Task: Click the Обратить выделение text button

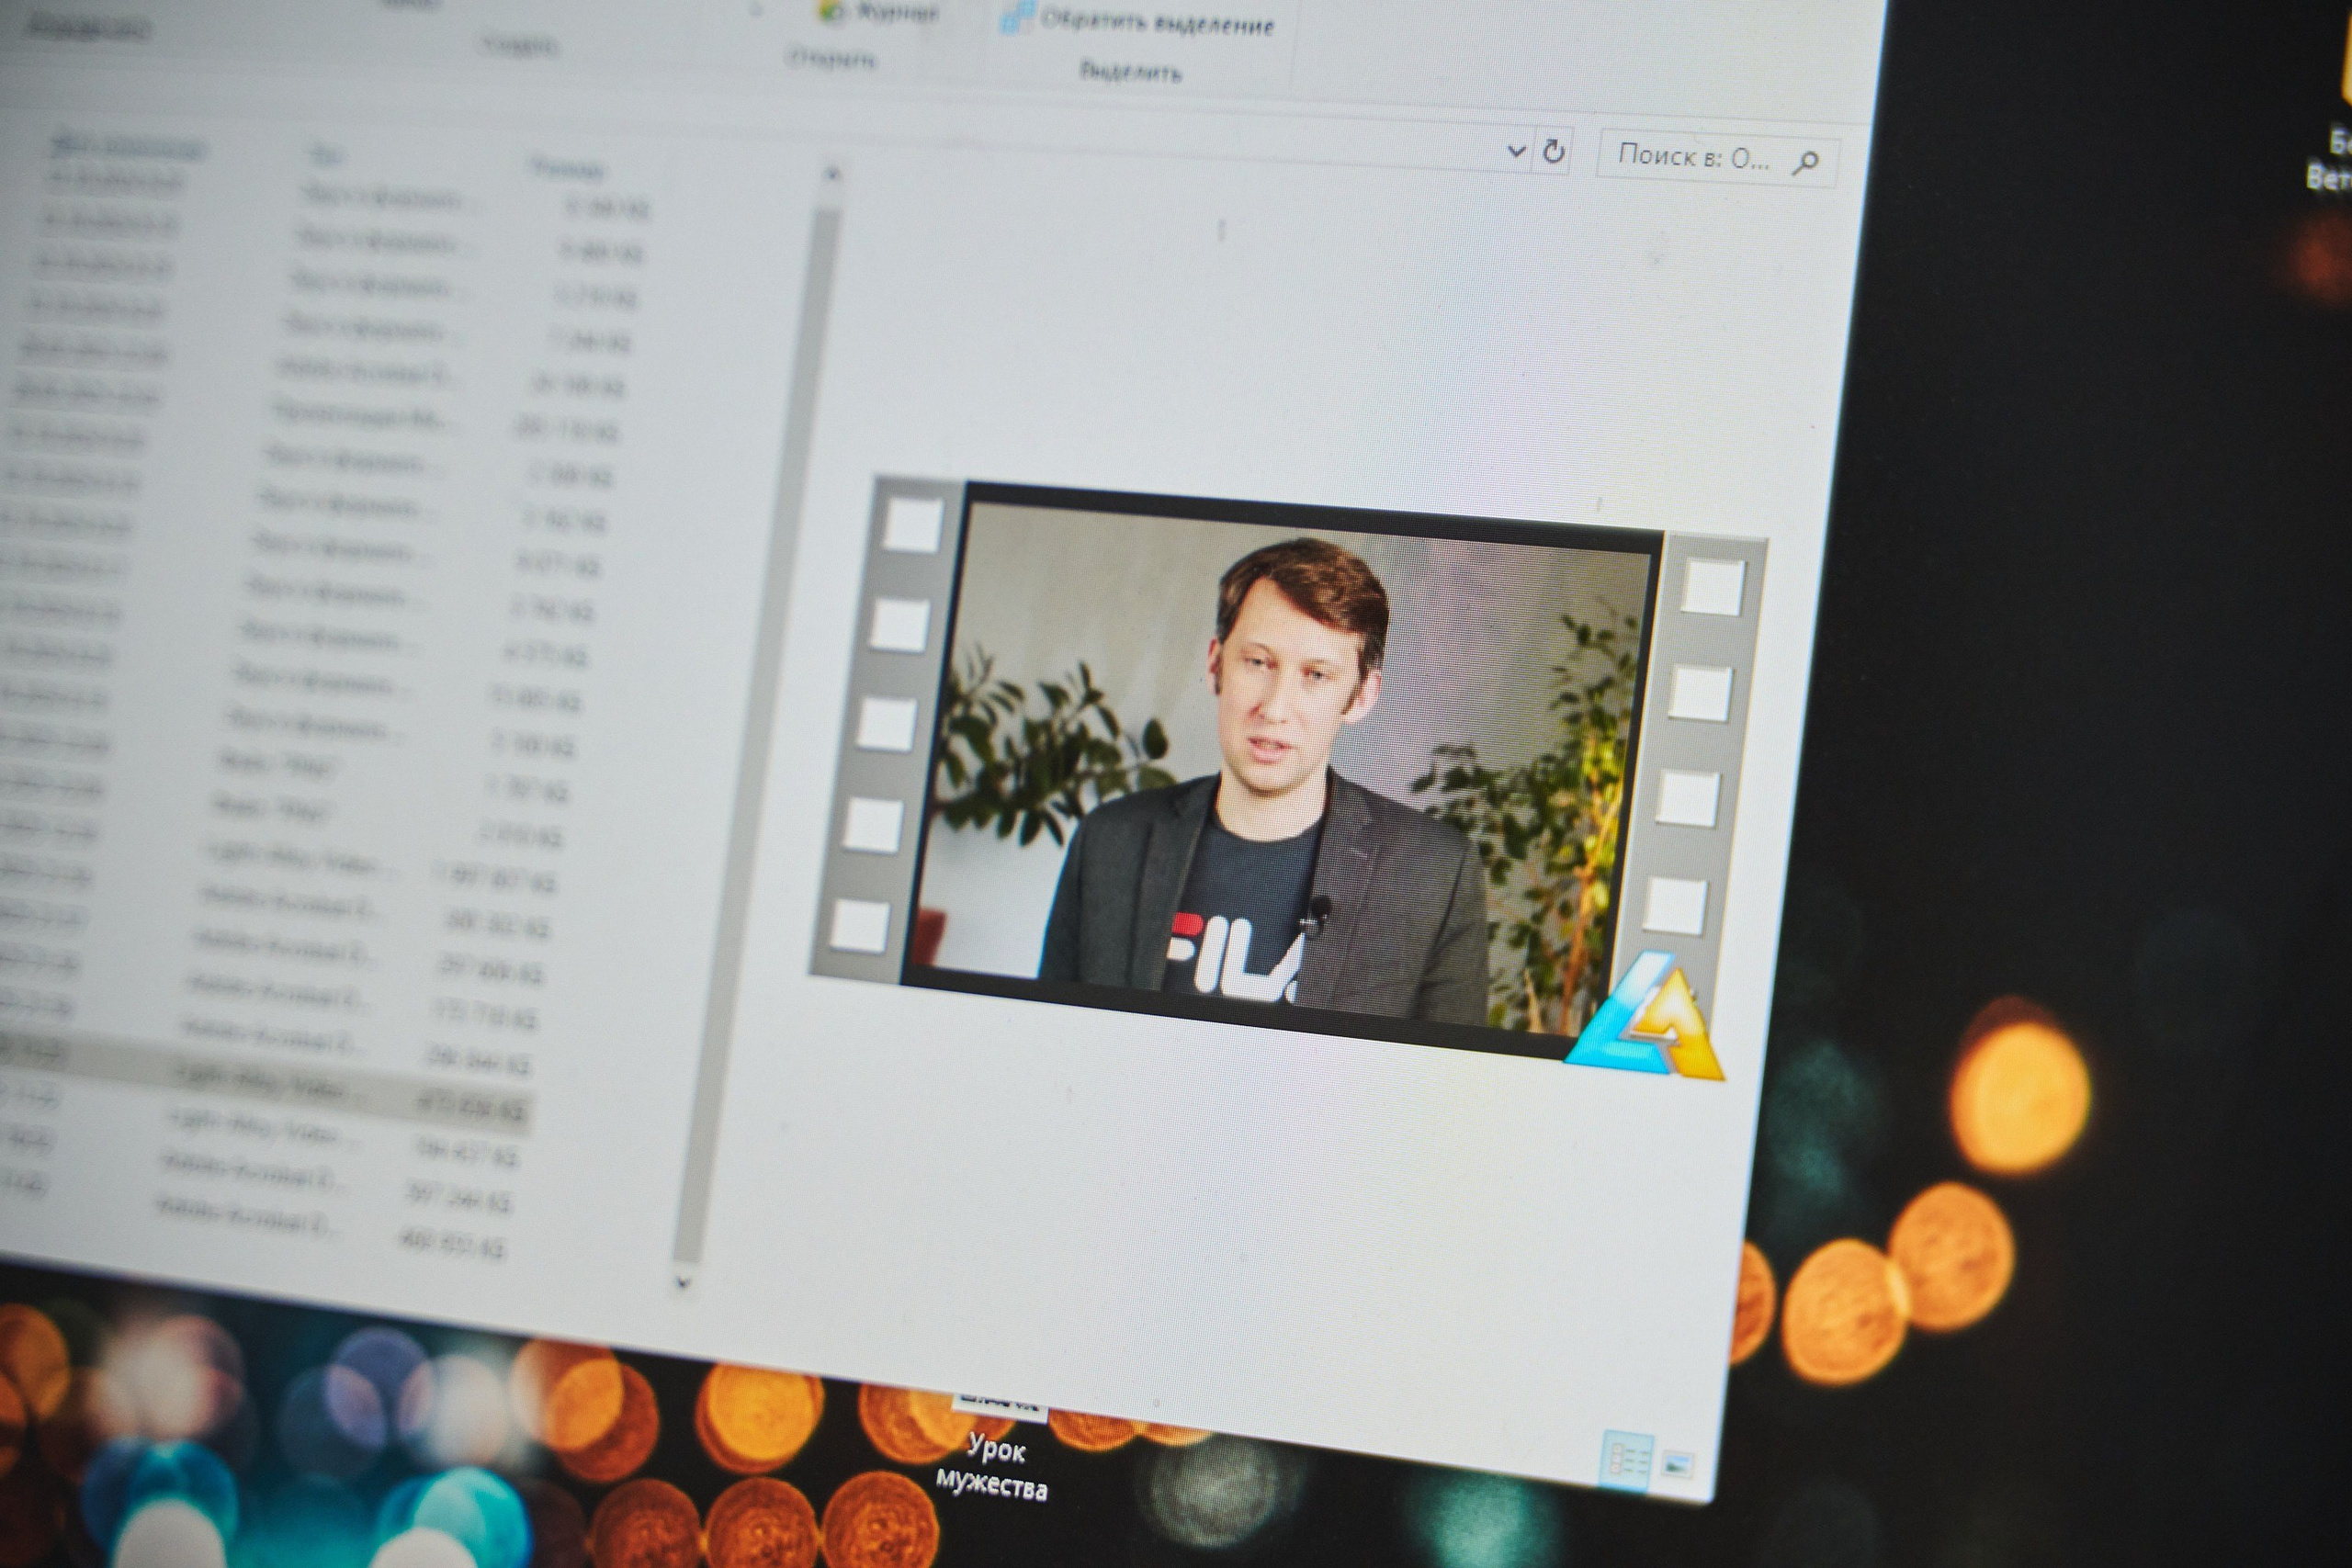Action: [1158, 22]
